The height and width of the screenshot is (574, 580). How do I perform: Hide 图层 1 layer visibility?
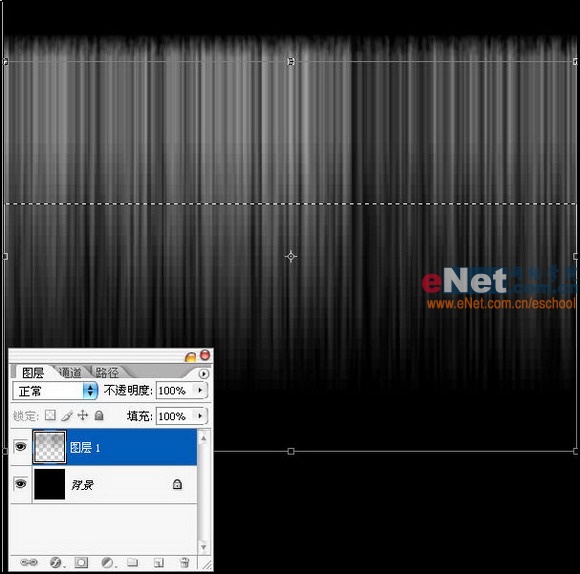coord(20,447)
